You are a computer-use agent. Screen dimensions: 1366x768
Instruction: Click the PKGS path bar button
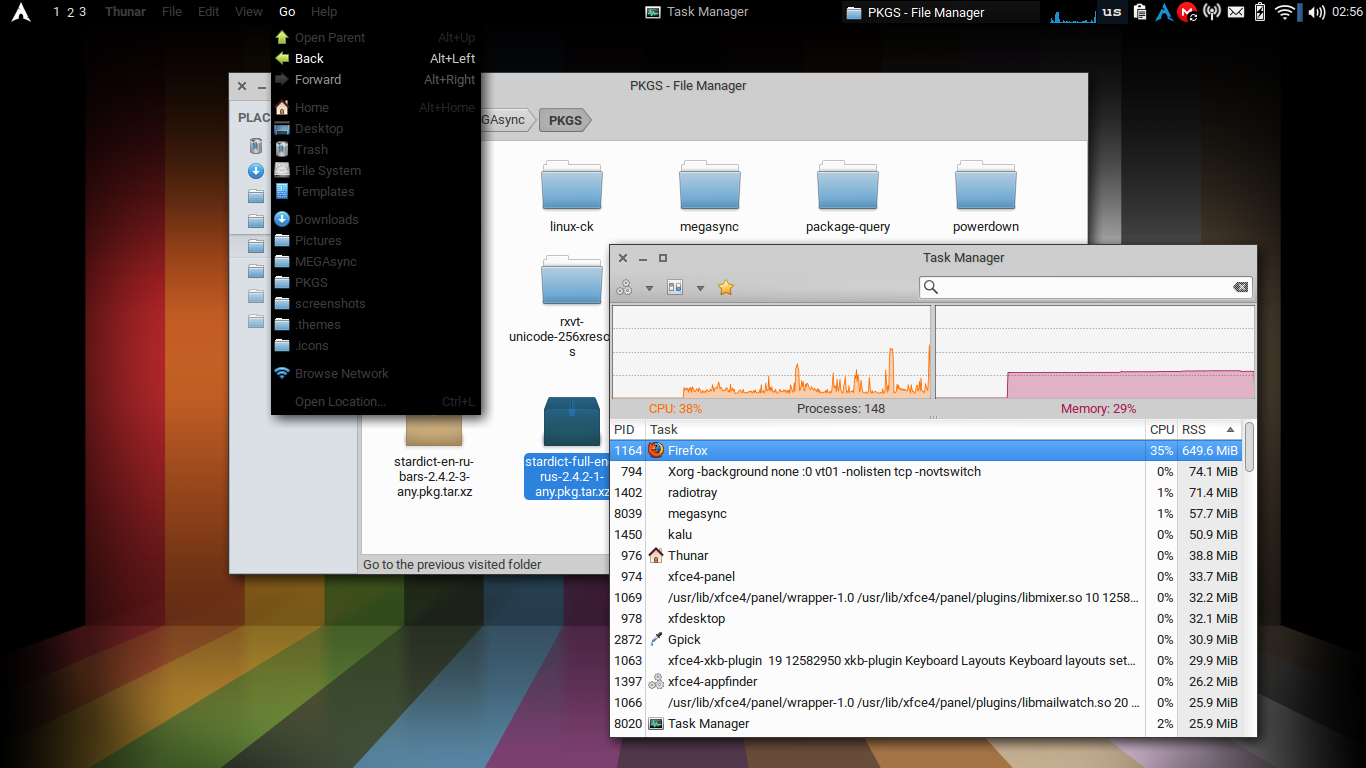point(565,120)
